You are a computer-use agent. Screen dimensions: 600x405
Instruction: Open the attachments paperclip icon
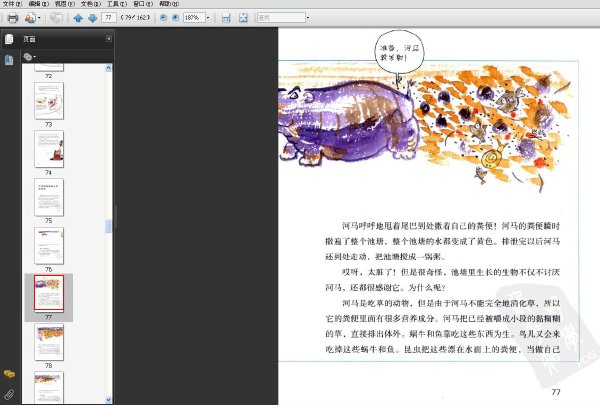pyautogui.click(x=9, y=394)
